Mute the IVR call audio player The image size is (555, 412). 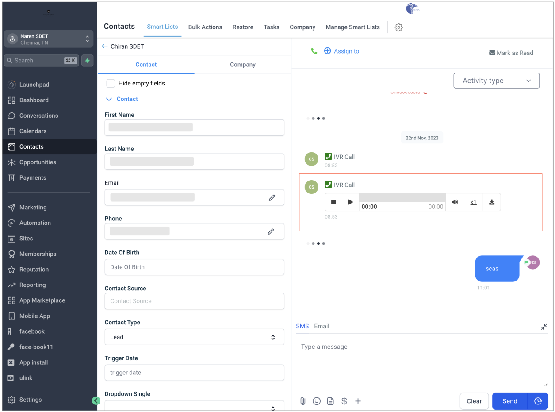pos(455,202)
